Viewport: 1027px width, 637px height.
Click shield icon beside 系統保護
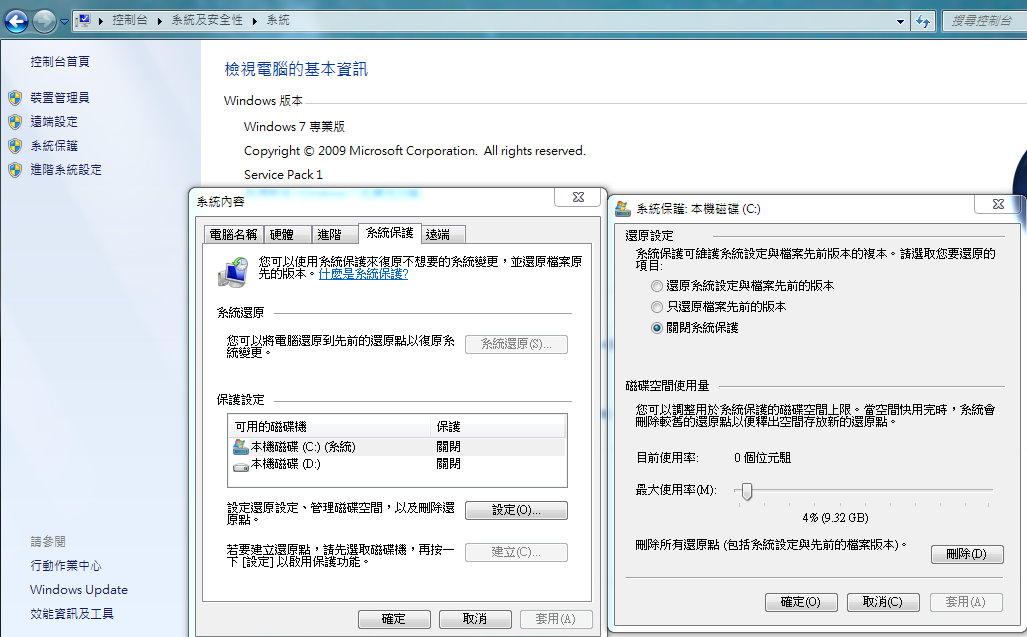coord(15,146)
